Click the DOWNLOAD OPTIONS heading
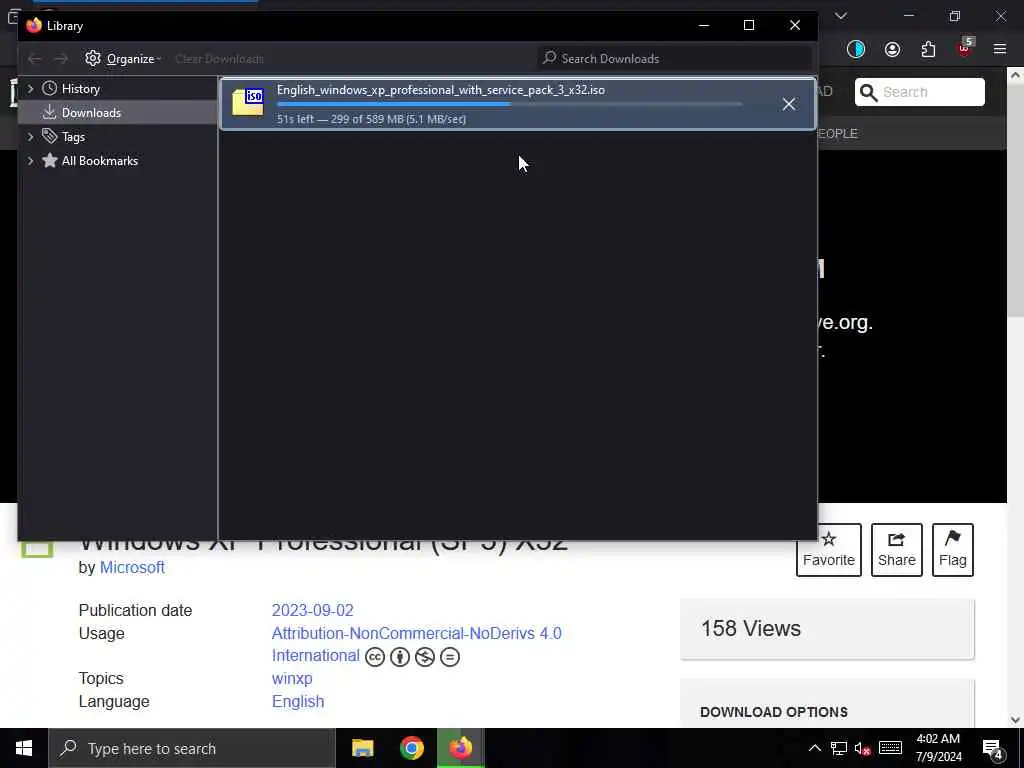The width and height of the screenshot is (1024, 768). pos(774,712)
